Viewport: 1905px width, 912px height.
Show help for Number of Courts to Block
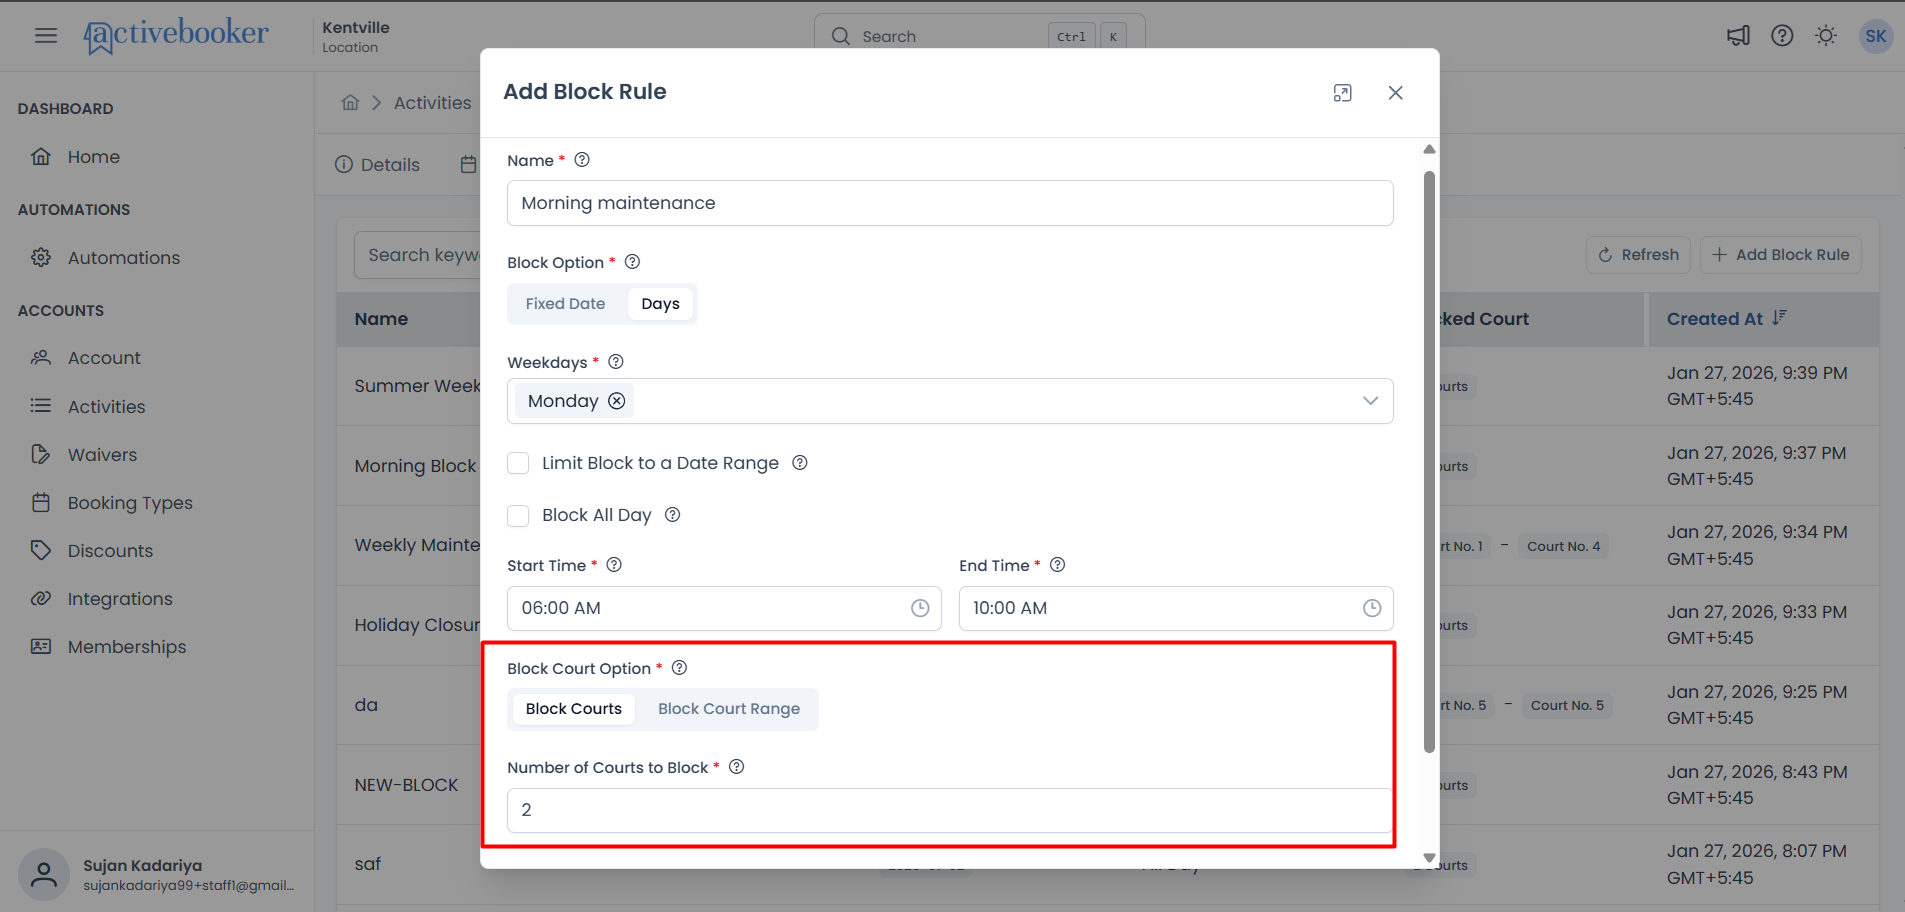point(736,767)
